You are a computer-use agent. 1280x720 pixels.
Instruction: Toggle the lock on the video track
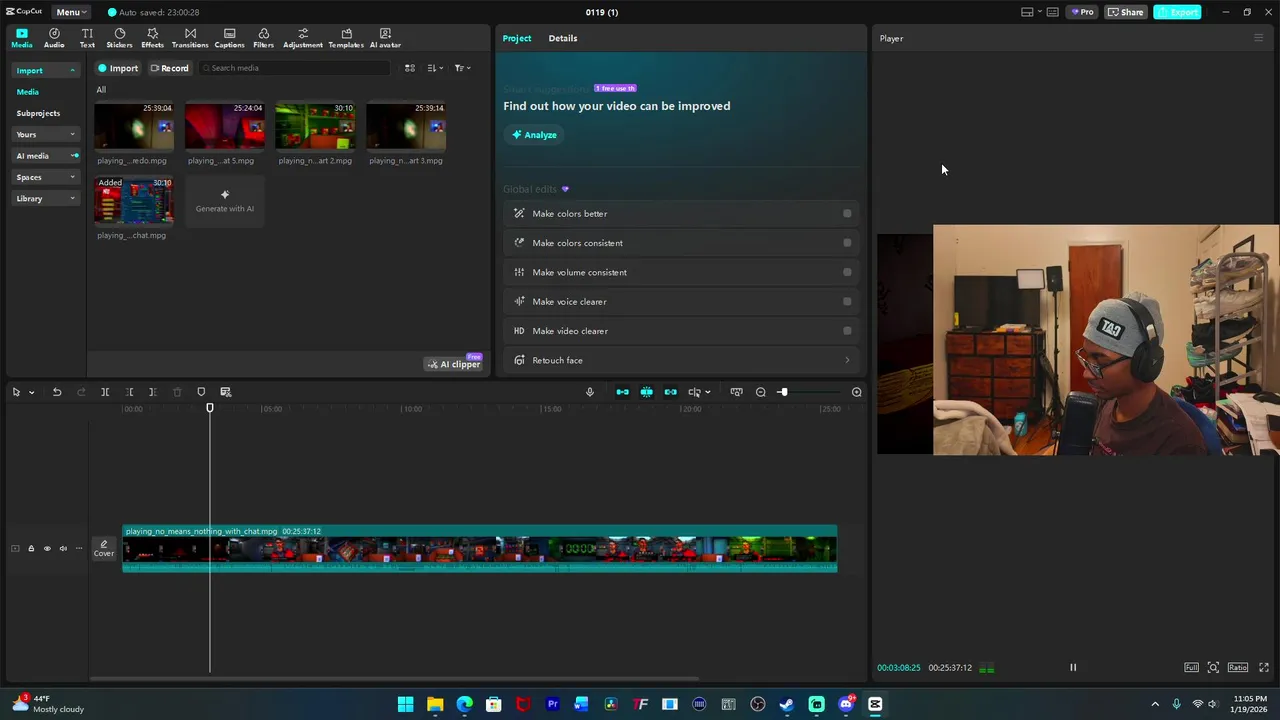pos(31,548)
